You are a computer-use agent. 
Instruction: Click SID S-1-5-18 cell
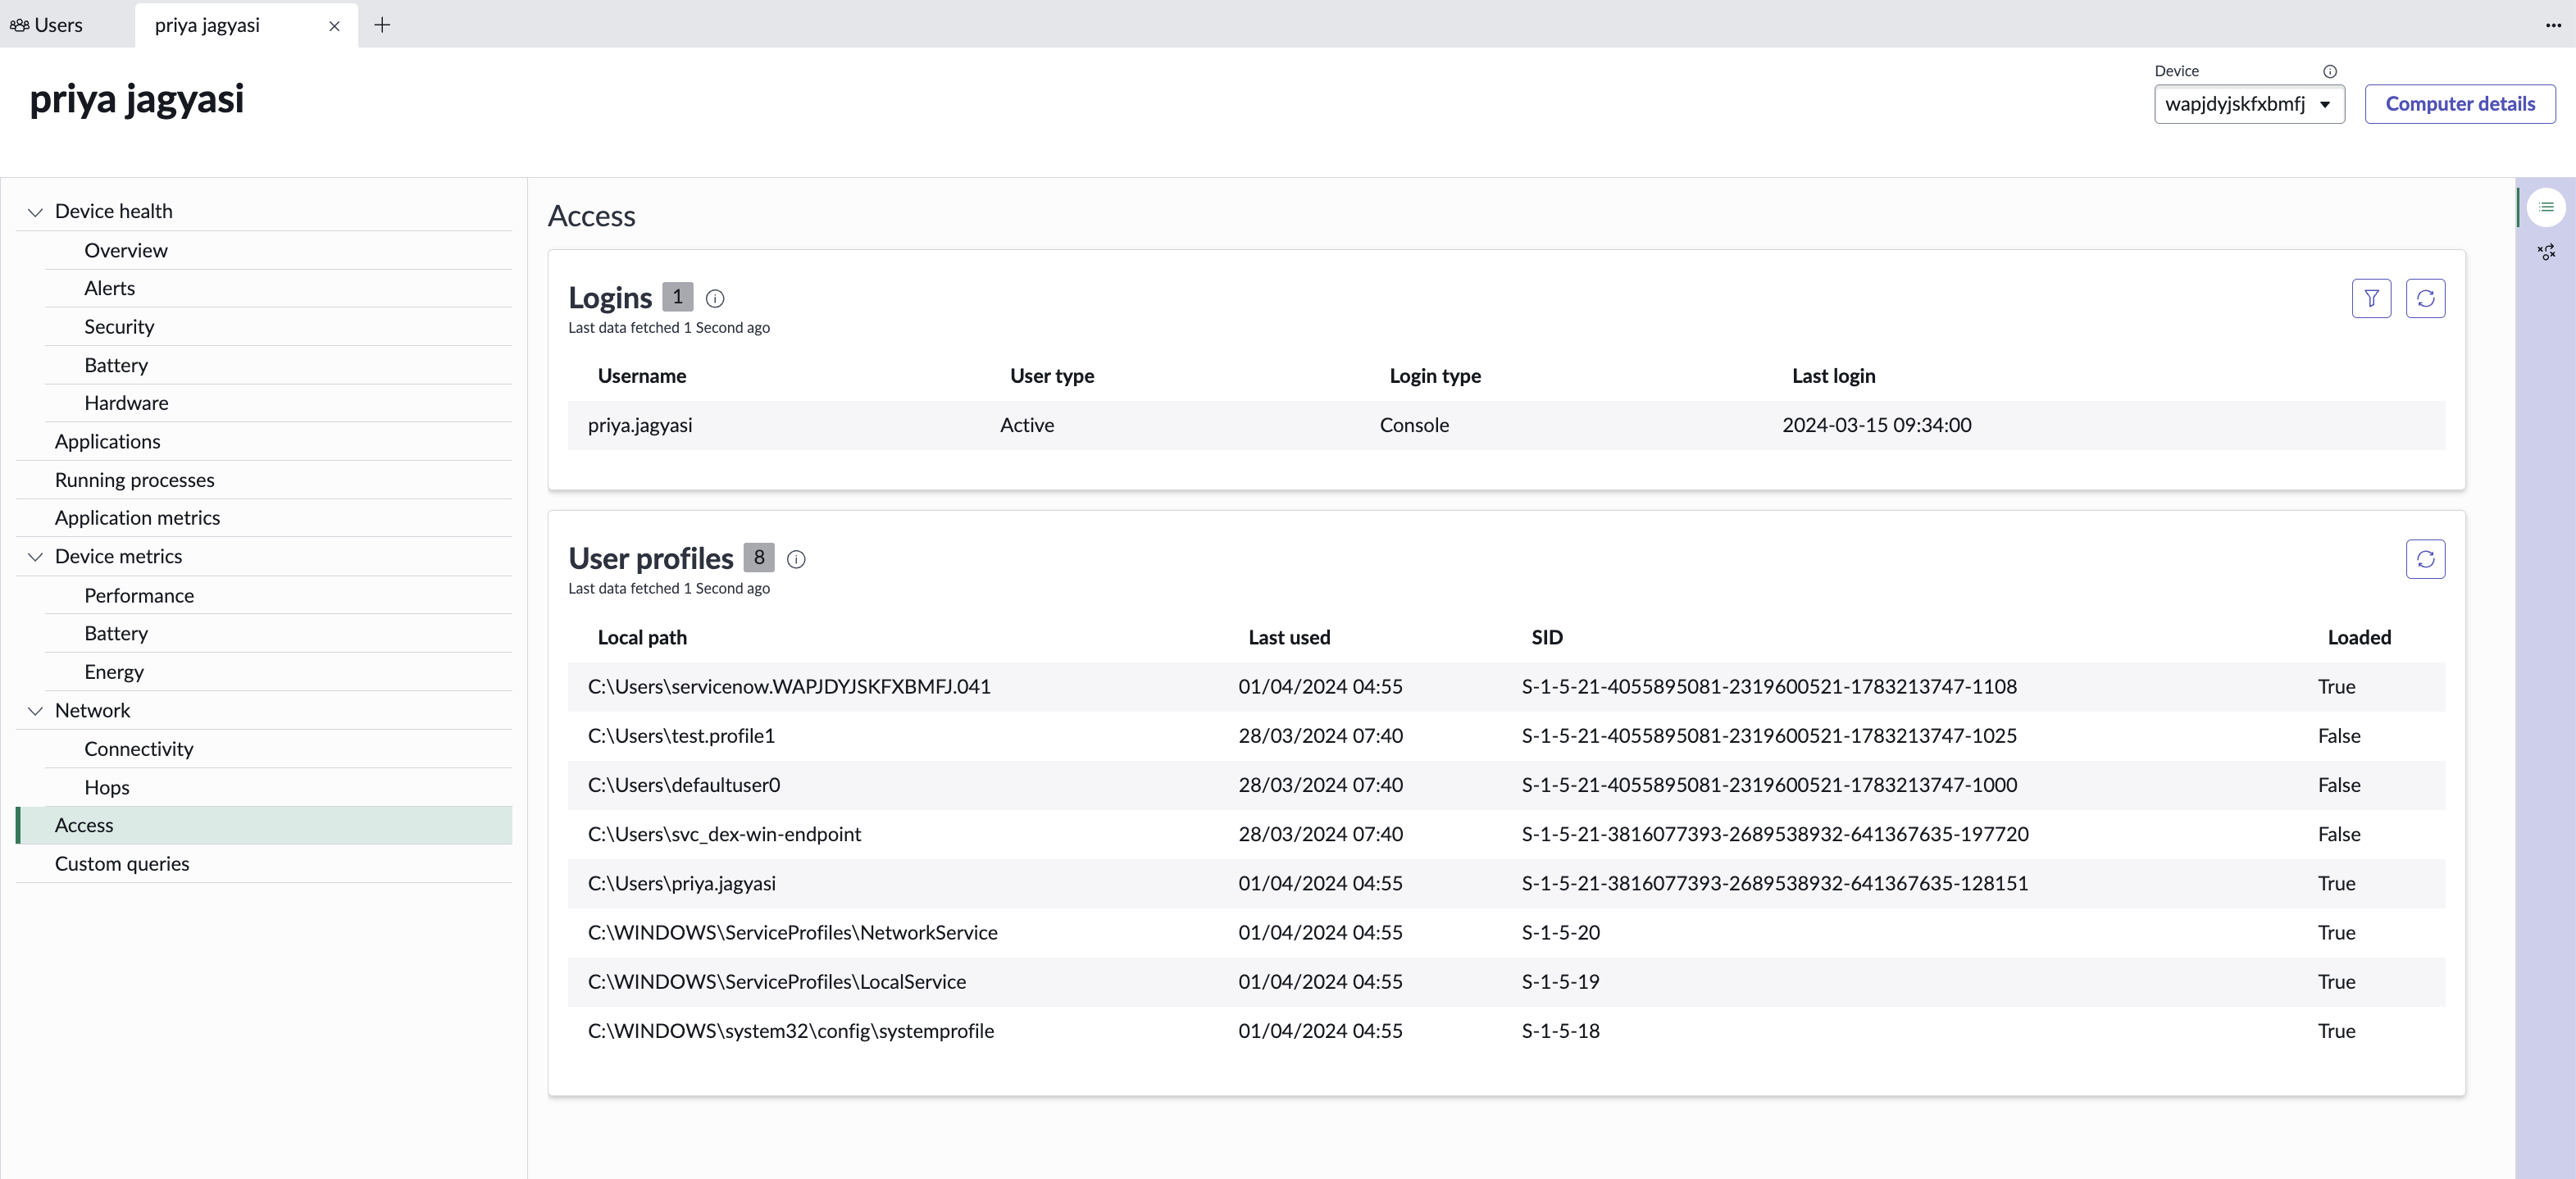pyautogui.click(x=1560, y=1031)
